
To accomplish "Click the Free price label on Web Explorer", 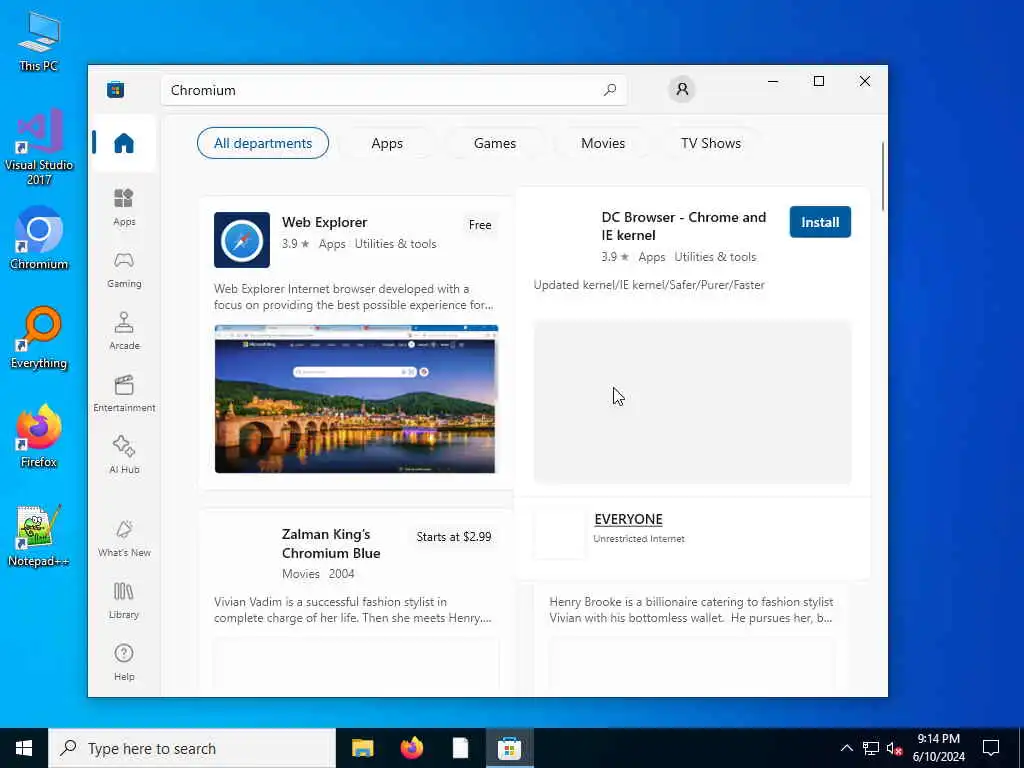I will point(480,225).
